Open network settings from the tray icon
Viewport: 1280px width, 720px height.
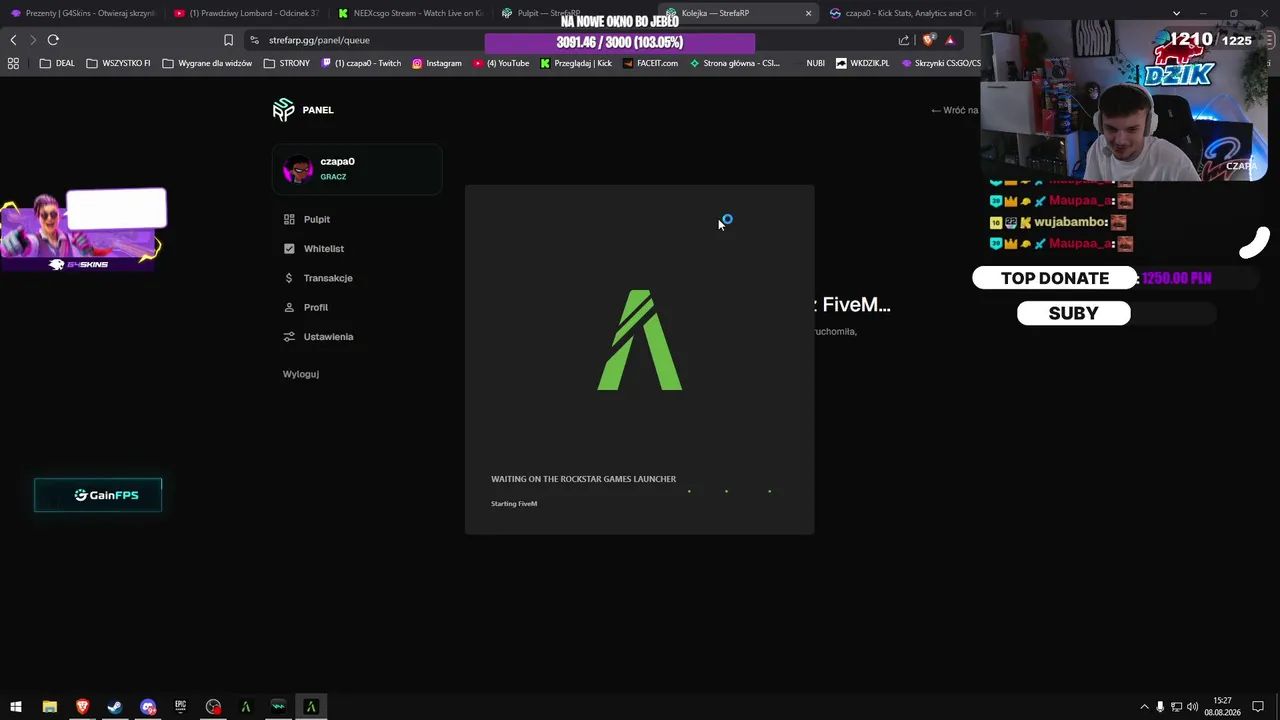coord(1176,707)
